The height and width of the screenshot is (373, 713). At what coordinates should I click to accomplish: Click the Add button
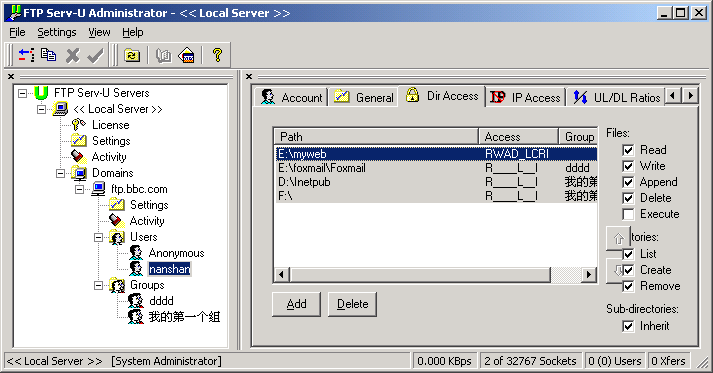click(296, 304)
